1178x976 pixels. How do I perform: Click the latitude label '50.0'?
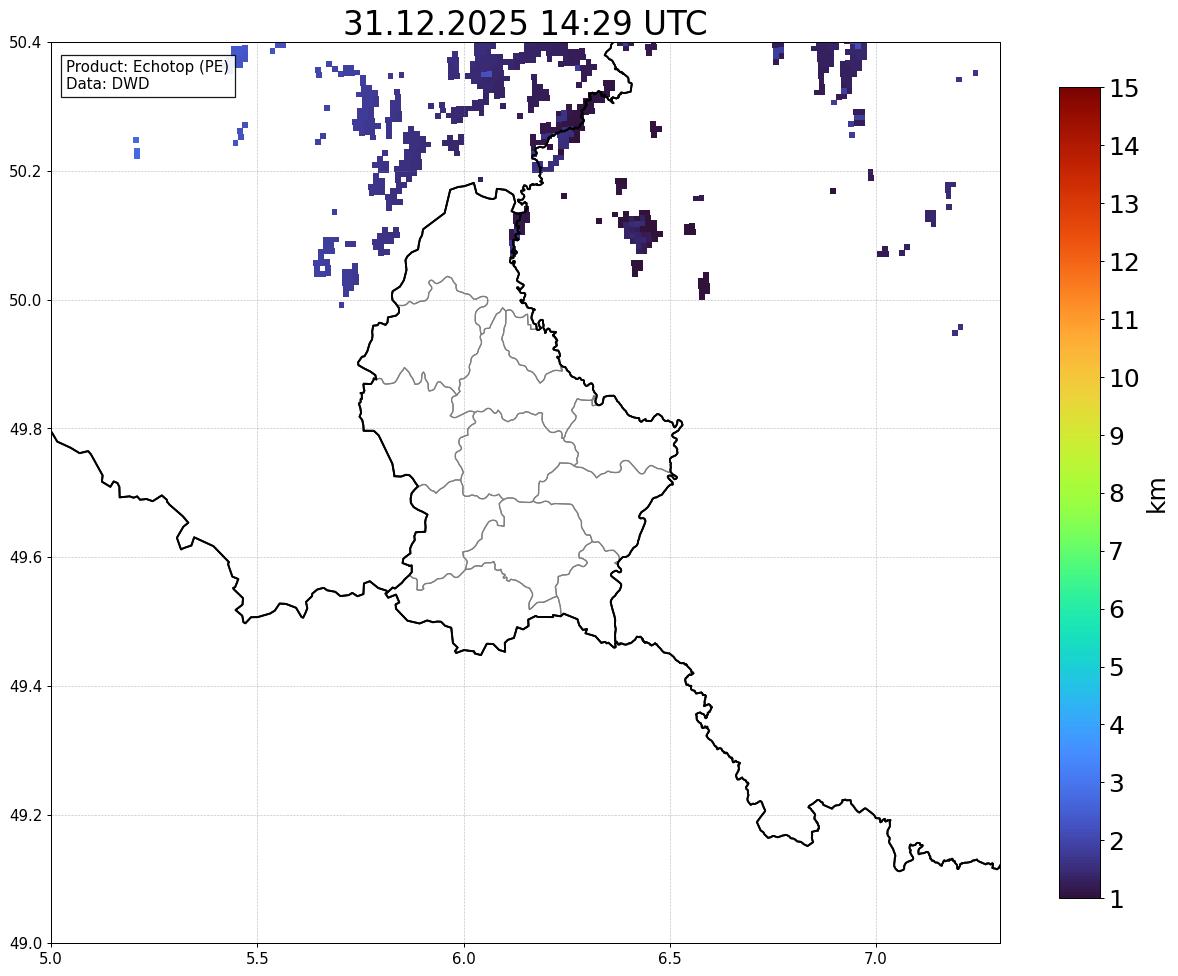[24, 301]
